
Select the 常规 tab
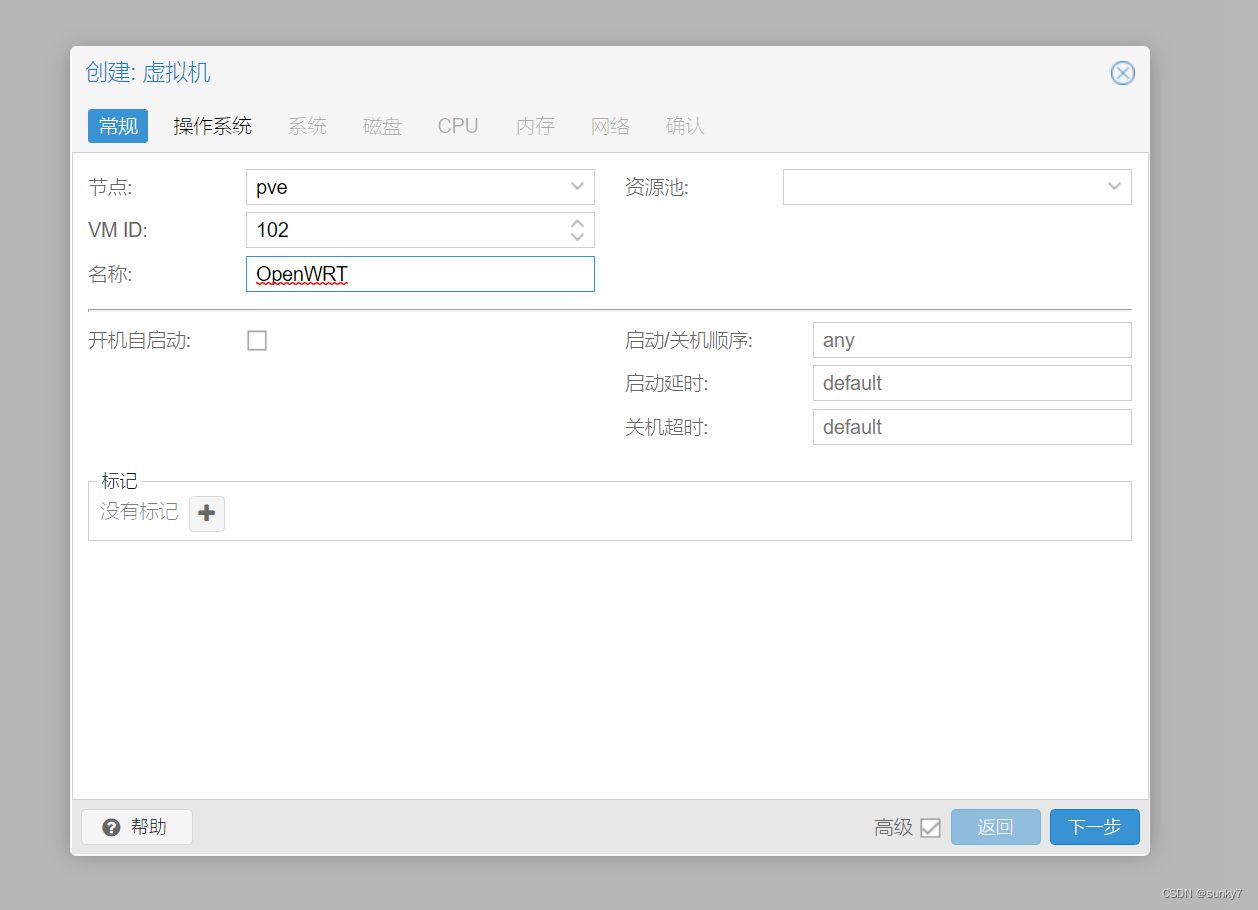(x=117, y=126)
